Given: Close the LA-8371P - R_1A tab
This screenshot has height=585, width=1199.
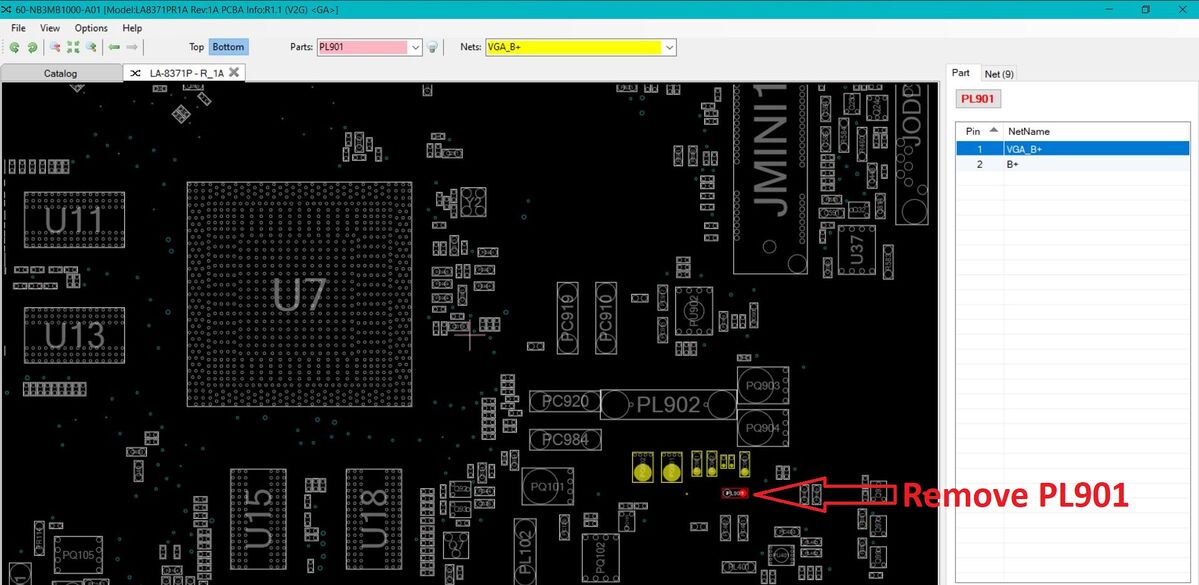Looking at the screenshot, I should pyautogui.click(x=234, y=72).
